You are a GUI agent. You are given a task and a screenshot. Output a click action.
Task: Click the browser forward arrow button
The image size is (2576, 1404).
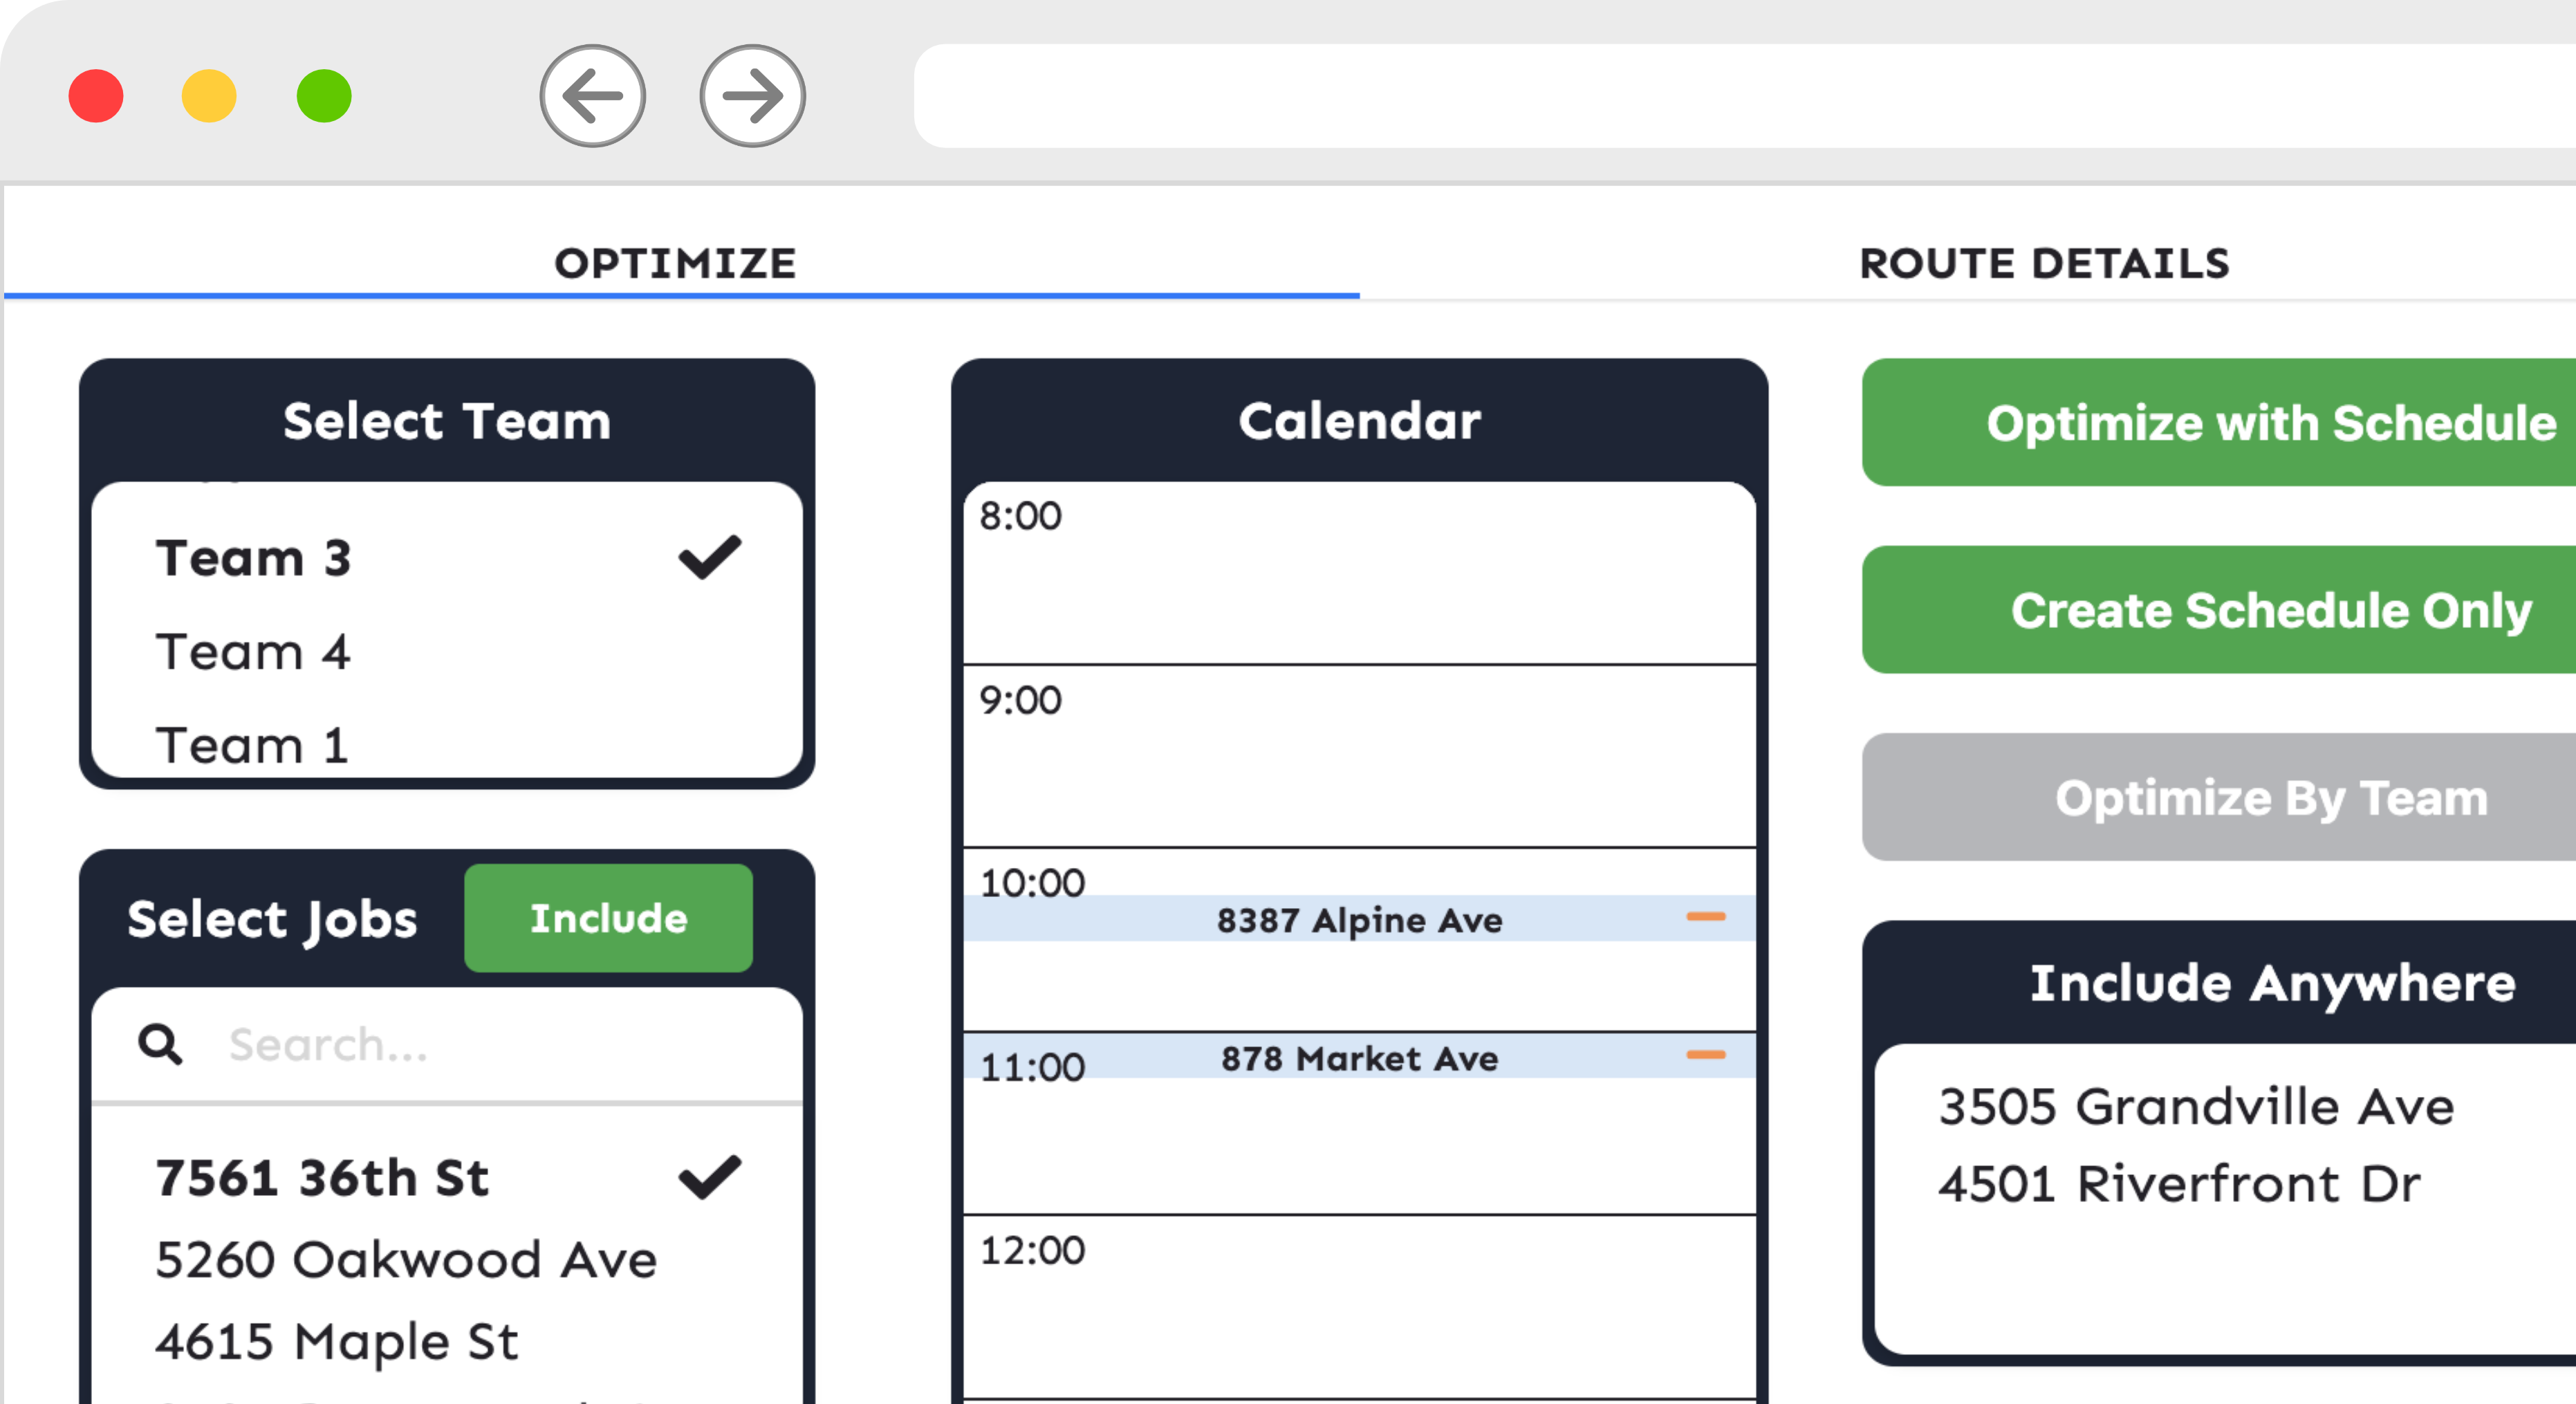(753, 96)
